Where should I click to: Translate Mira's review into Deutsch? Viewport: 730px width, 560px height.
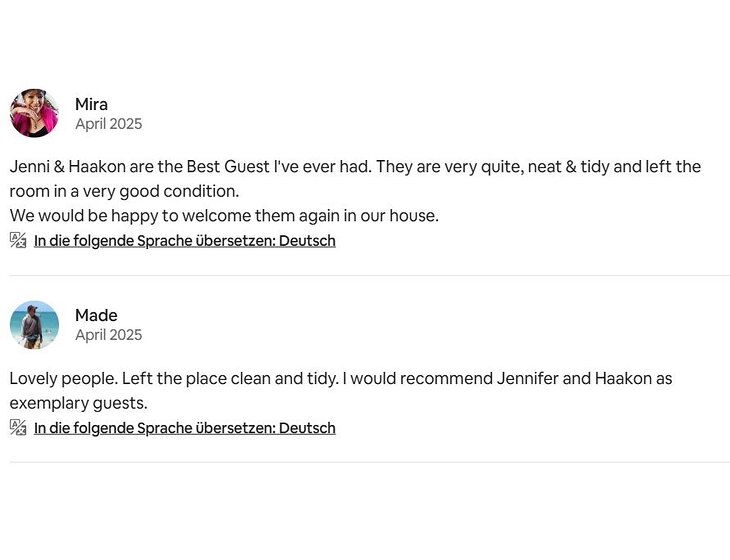click(184, 241)
